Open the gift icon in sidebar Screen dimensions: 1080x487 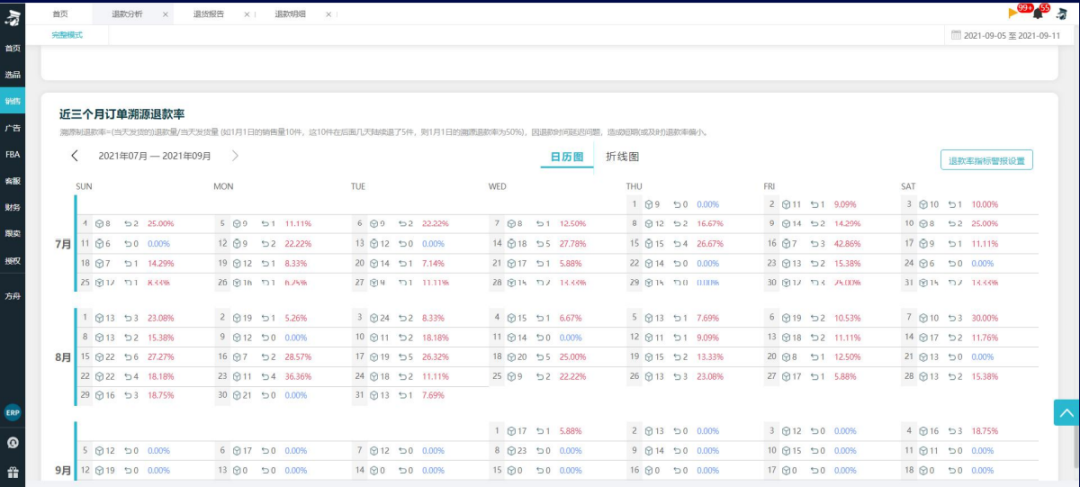tap(12, 473)
